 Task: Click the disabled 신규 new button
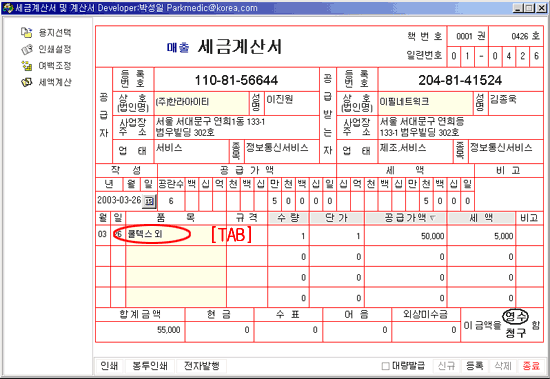pyautogui.click(x=447, y=366)
